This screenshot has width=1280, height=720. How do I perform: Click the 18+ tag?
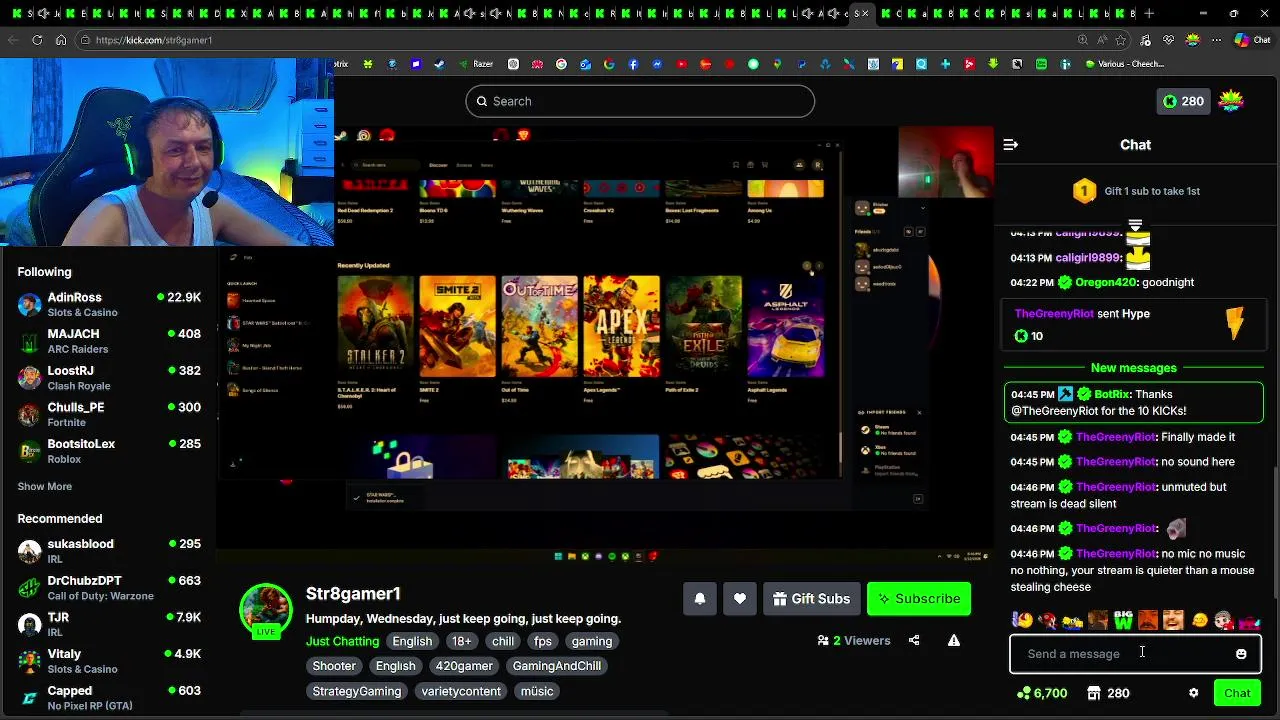pos(461,641)
